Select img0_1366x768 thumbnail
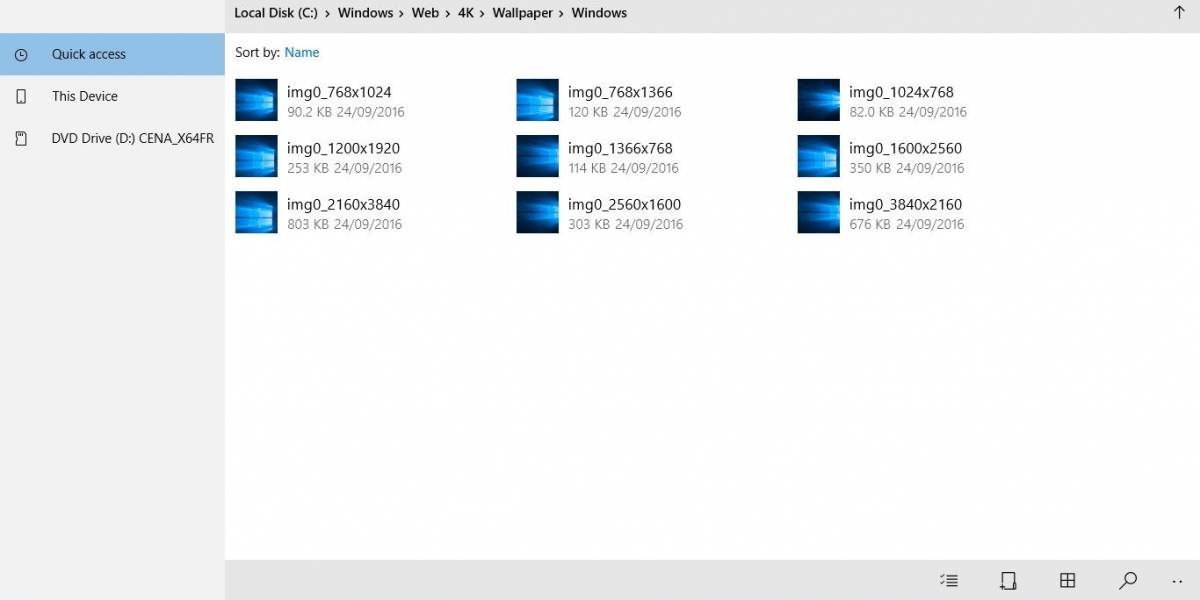This screenshot has width=1200, height=600. pos(537,156)
